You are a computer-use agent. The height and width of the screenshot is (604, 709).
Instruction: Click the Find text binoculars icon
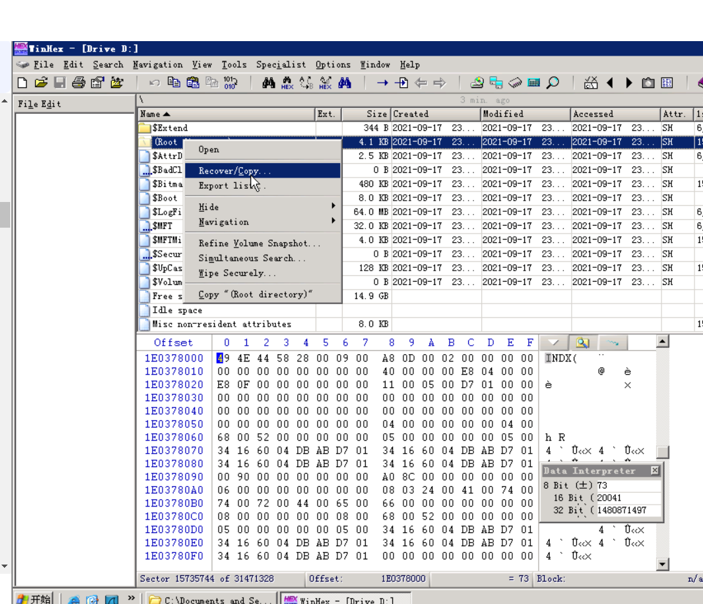tap(269, 83)
